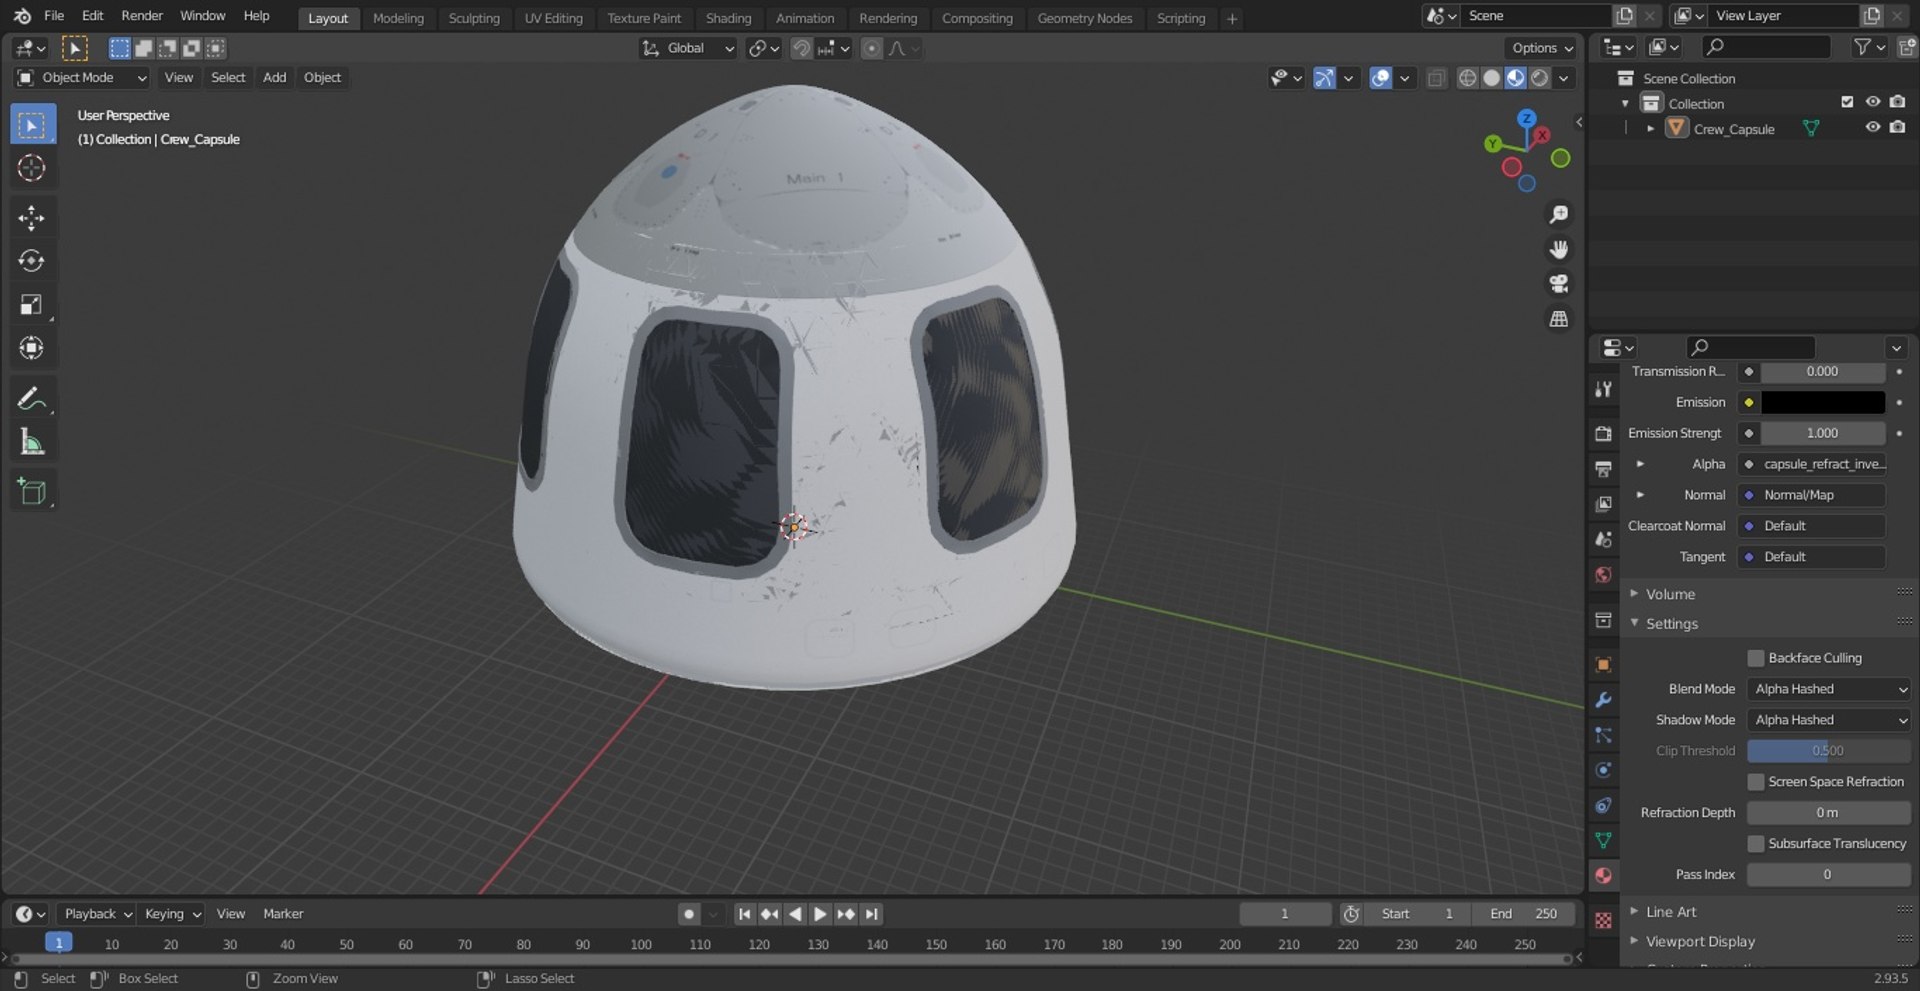Open the viewport Add menu

point(274,78)
